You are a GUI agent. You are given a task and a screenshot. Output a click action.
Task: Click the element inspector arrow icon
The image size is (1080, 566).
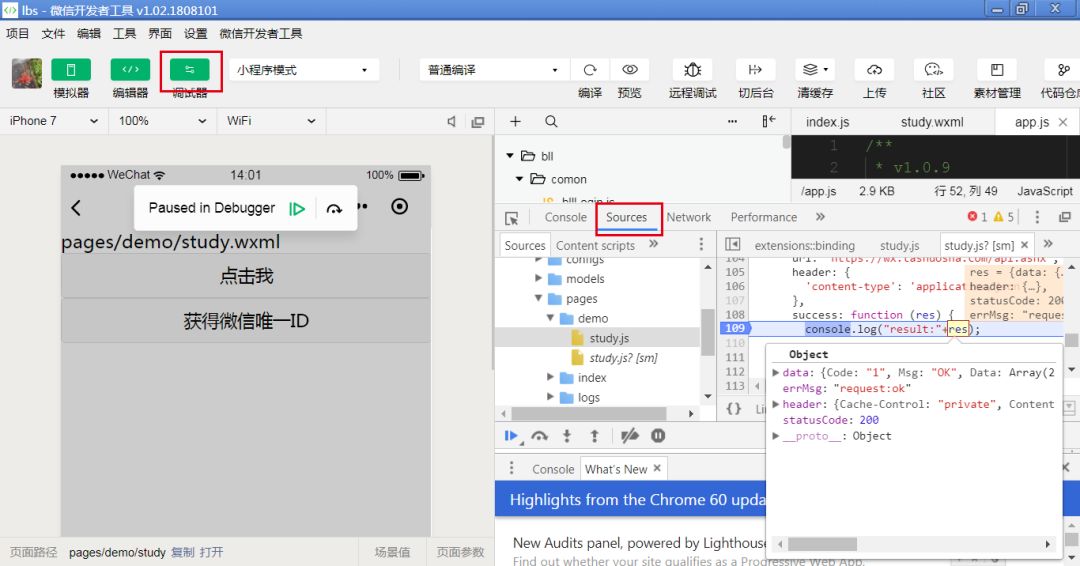click(x=512, y=218)
